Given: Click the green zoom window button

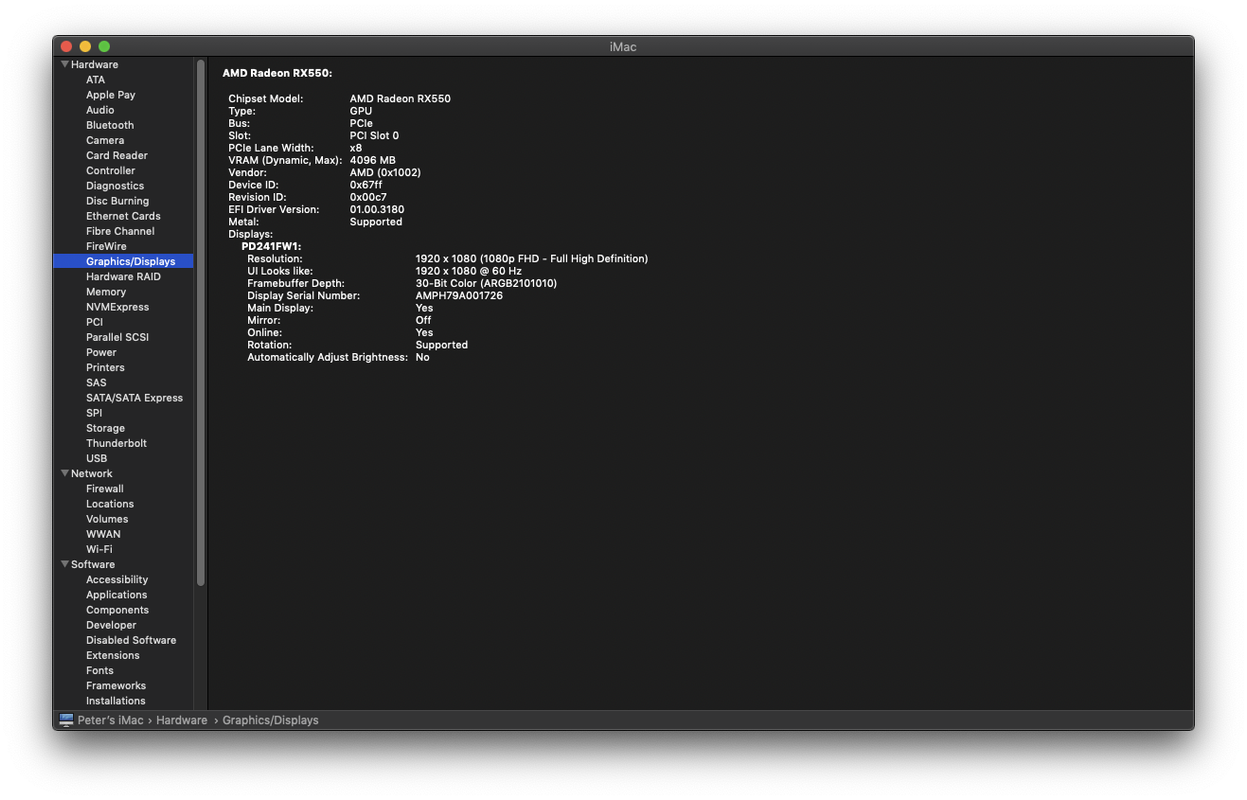Looking at the screenshot, I should tap(104, 47).
